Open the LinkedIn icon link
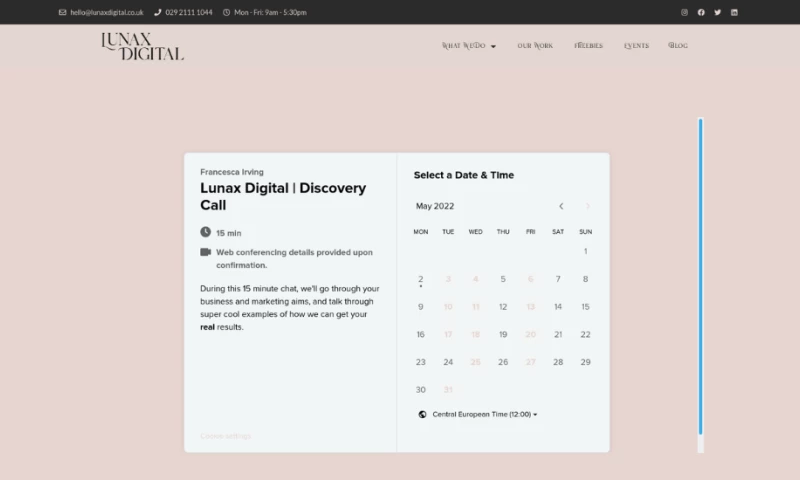800x480 pixels. (x=734, y=12)
